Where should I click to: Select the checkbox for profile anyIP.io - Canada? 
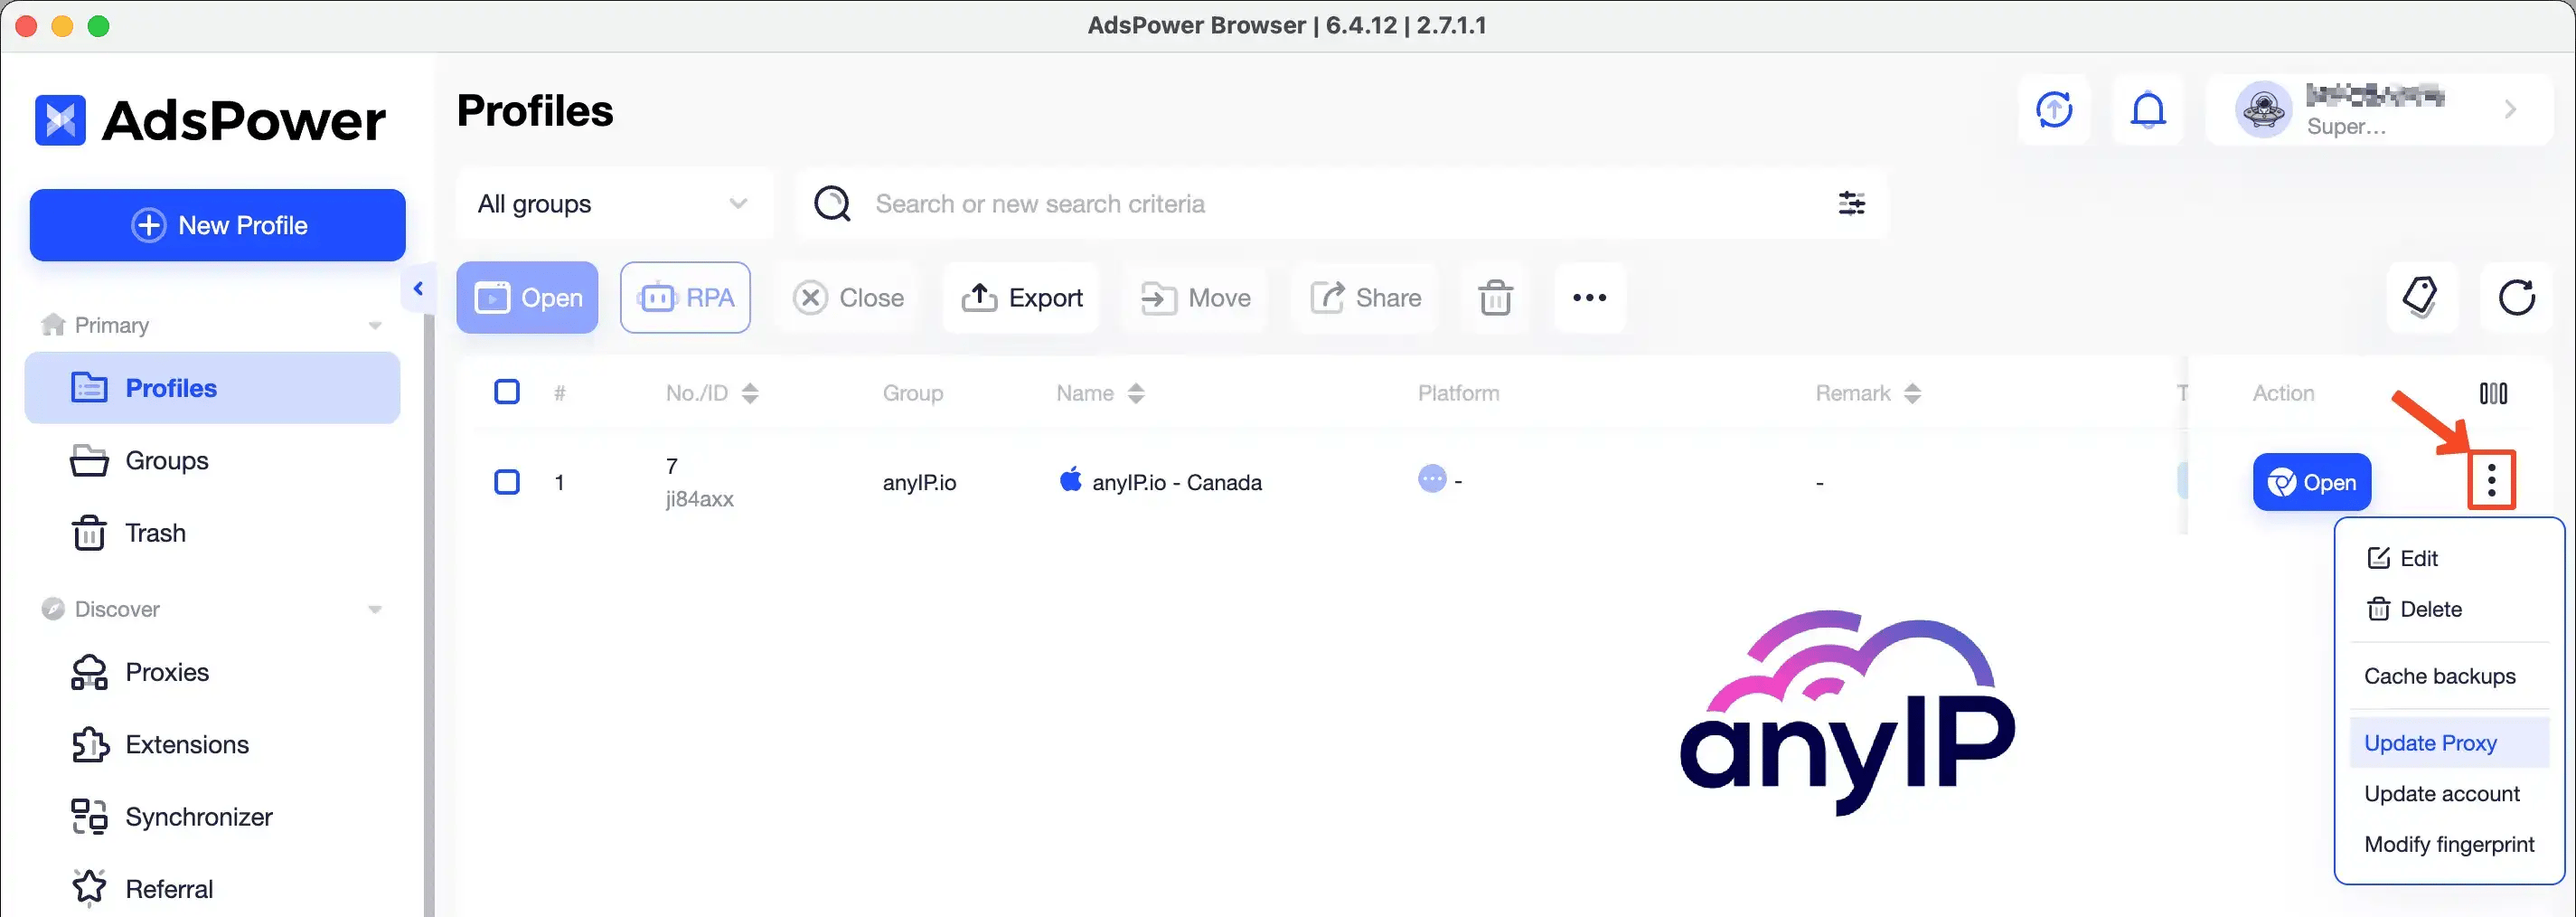(507, 481)
